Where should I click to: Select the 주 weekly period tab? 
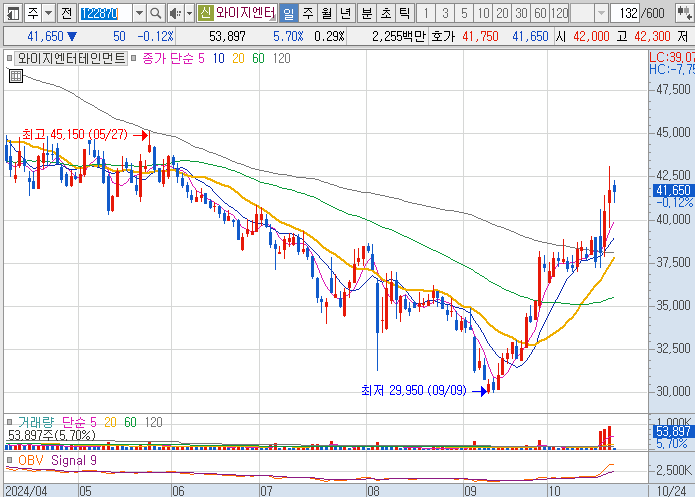pos(308,13)
